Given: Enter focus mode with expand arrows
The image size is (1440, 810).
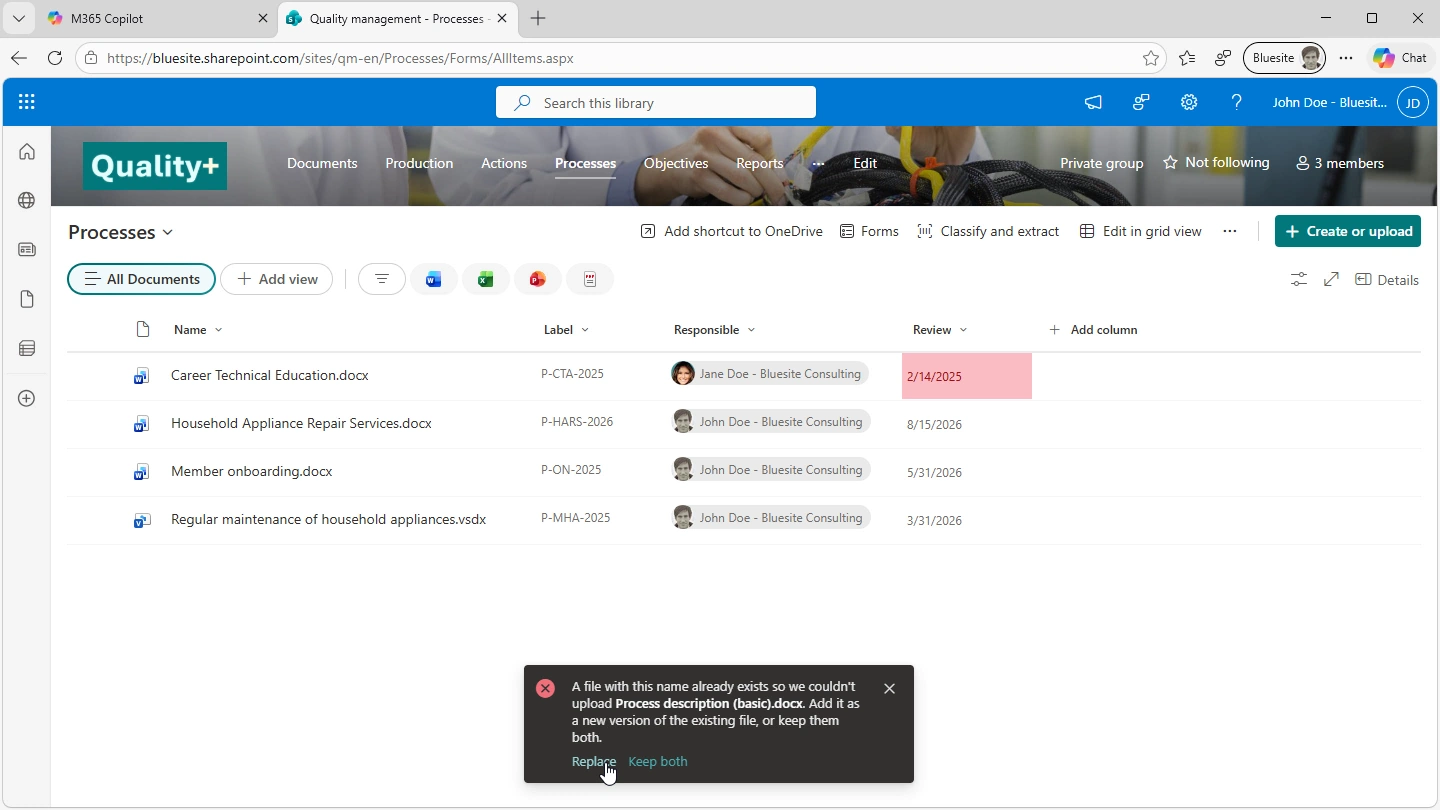Looking at the screenshot, I should tap(1331, 279).
